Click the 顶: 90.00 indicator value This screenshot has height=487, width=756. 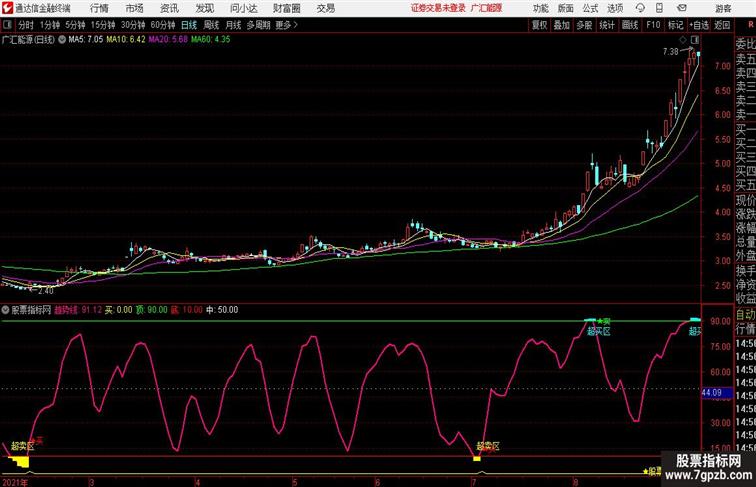(151, 310)
